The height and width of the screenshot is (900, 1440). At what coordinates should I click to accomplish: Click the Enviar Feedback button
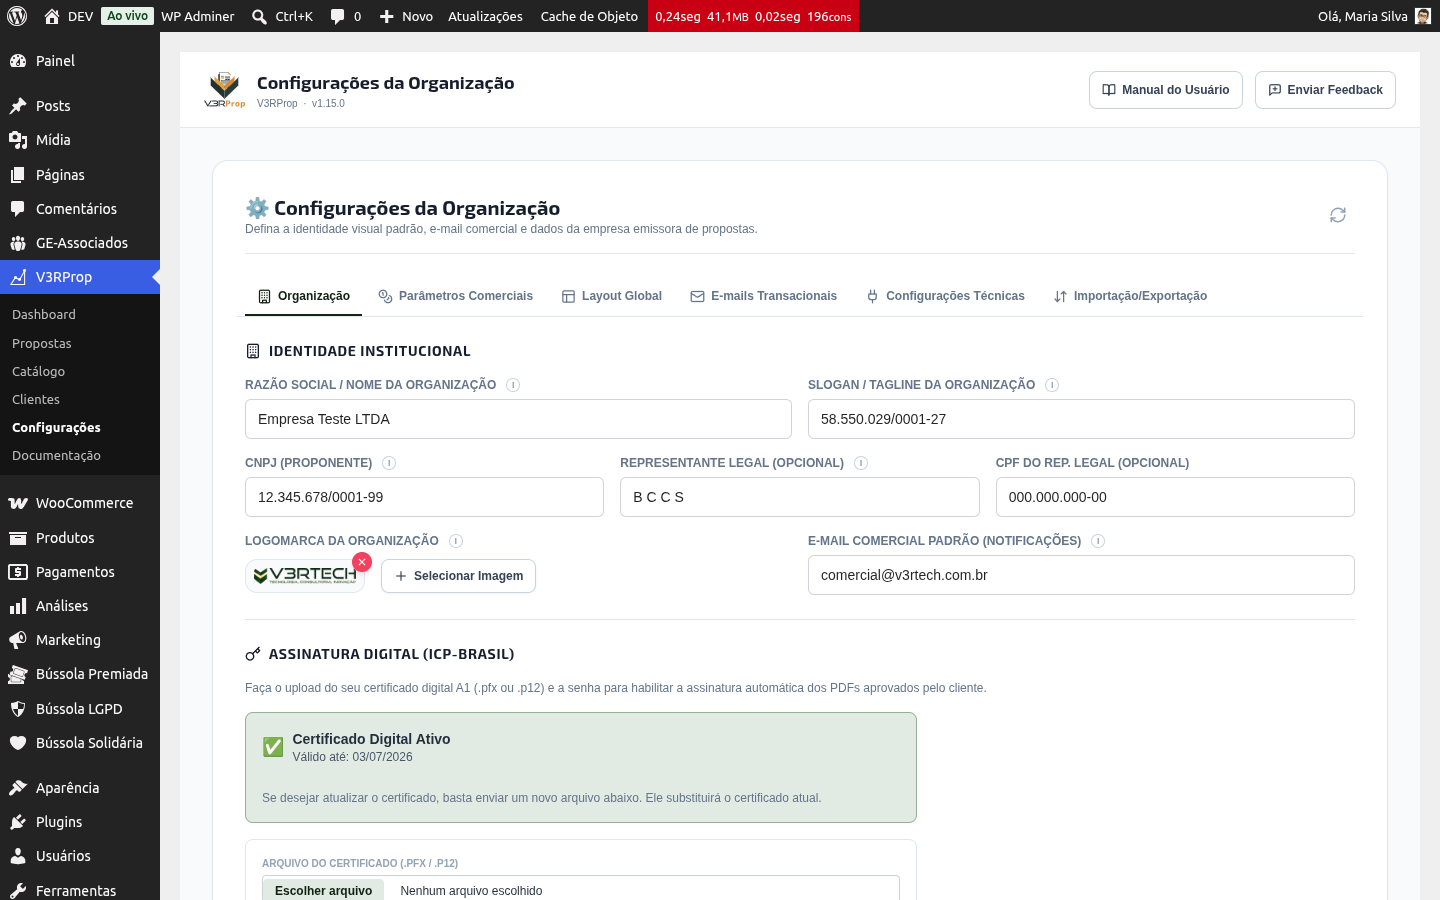click(x=1325, y=90)
